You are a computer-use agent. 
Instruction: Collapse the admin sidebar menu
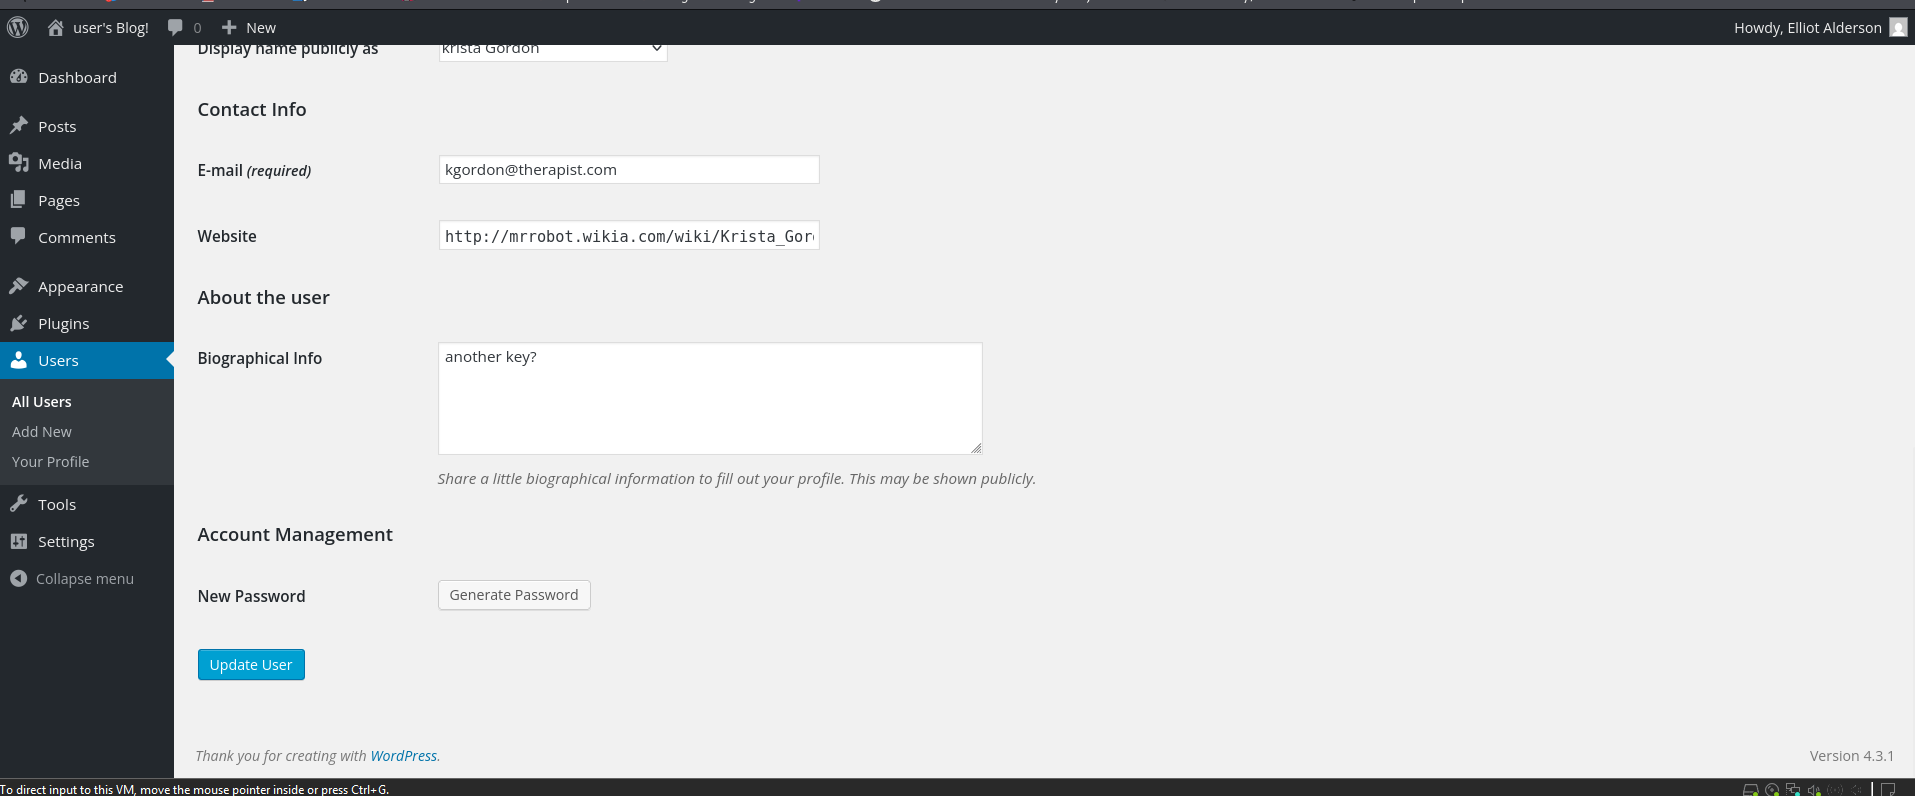coord(72,579)
